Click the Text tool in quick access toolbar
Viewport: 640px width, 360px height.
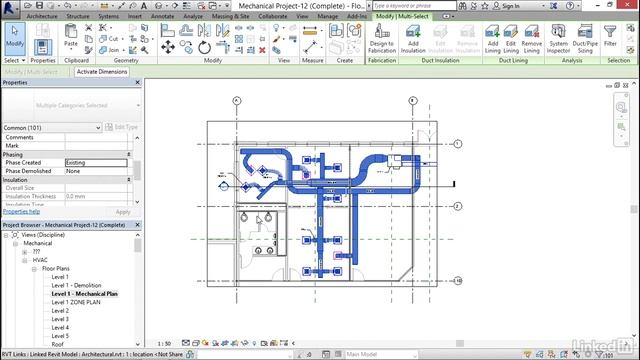144,6
